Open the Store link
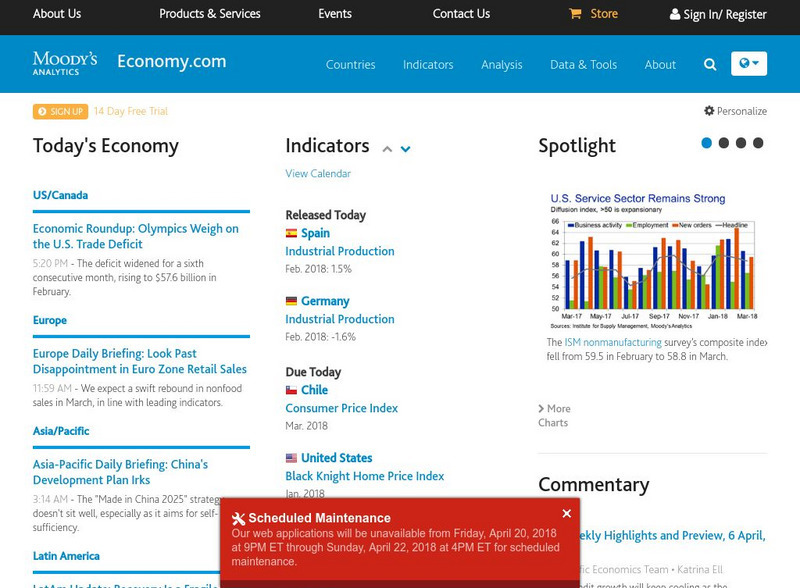800x588 pixels. click(x=604, y=14)
